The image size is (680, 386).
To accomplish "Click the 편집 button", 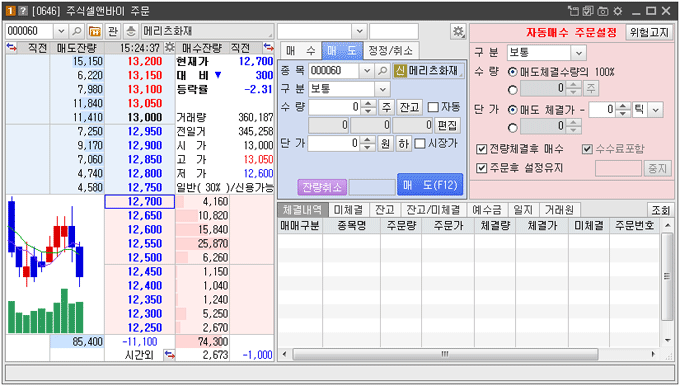I will (x=447, y=125).
